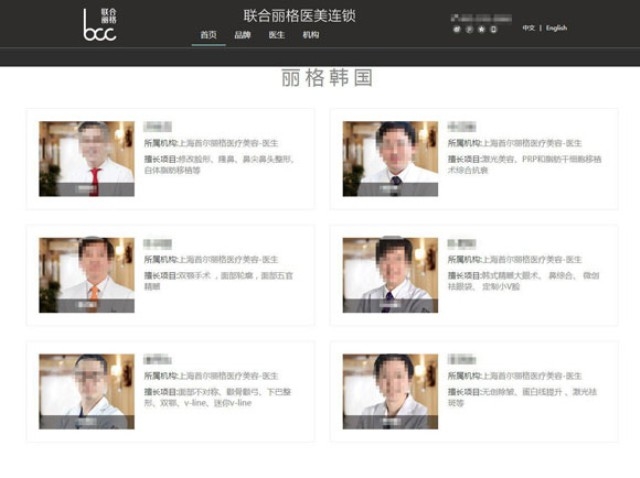
Task: Open the 医生 menu item
Action: tap(277, 35)
